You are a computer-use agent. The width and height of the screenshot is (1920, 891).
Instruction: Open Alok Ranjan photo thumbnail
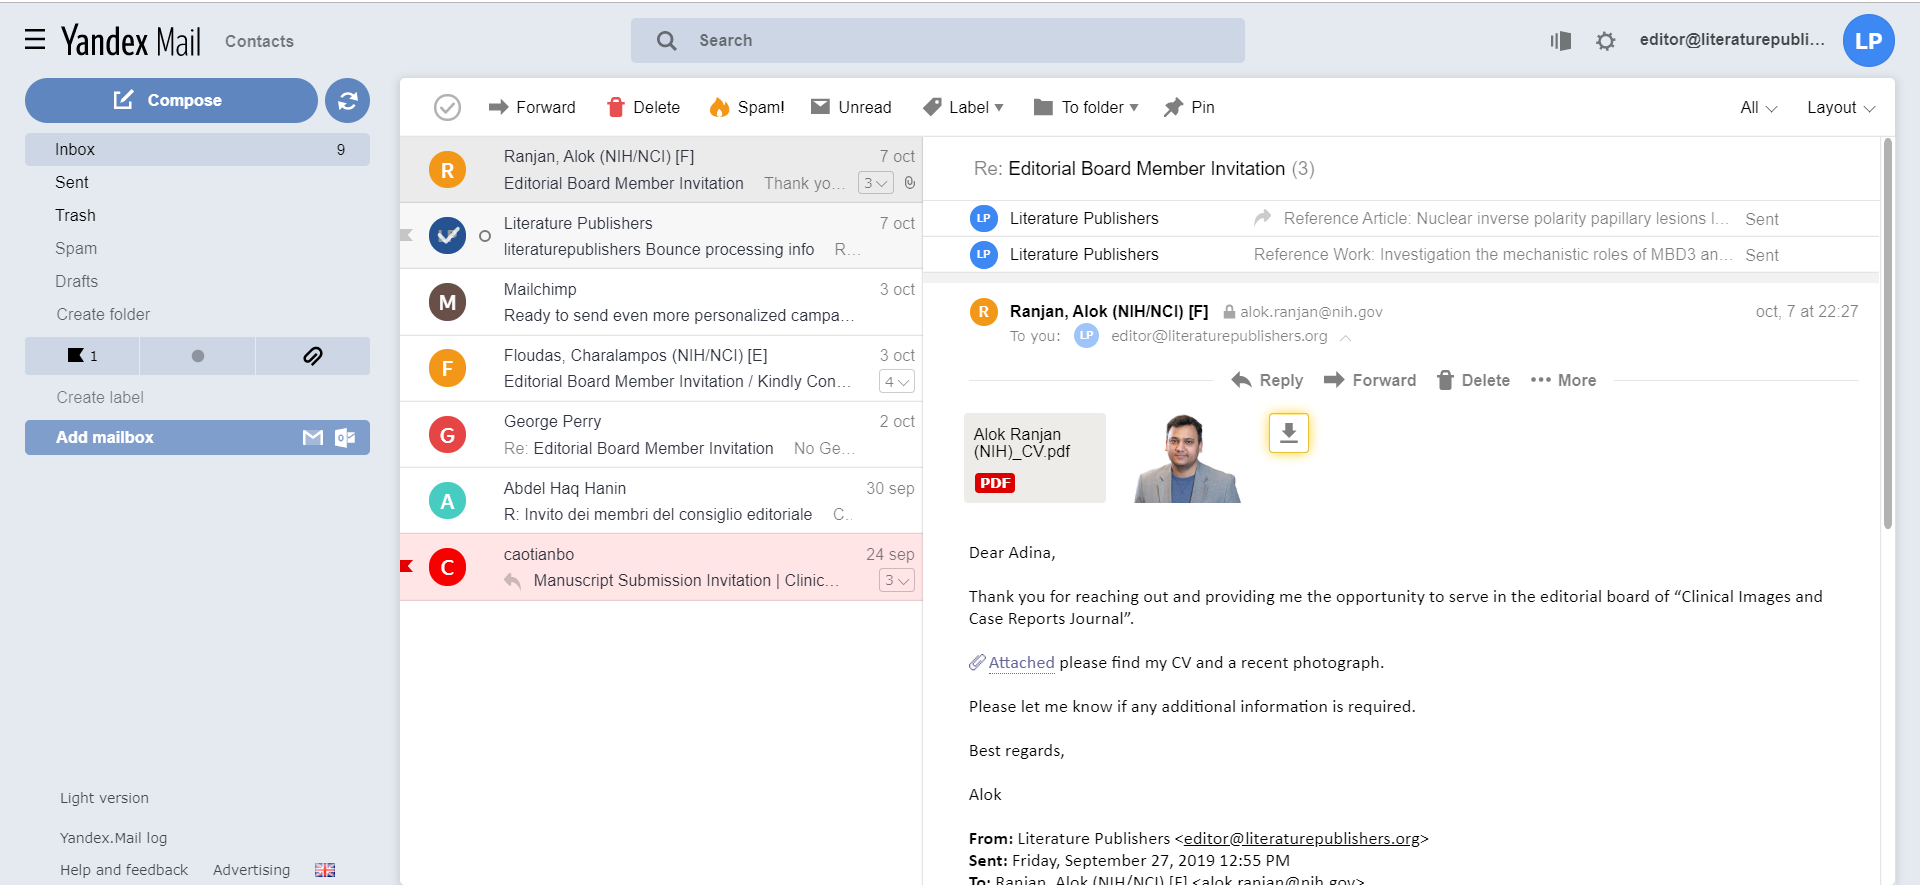(1187, 458)
